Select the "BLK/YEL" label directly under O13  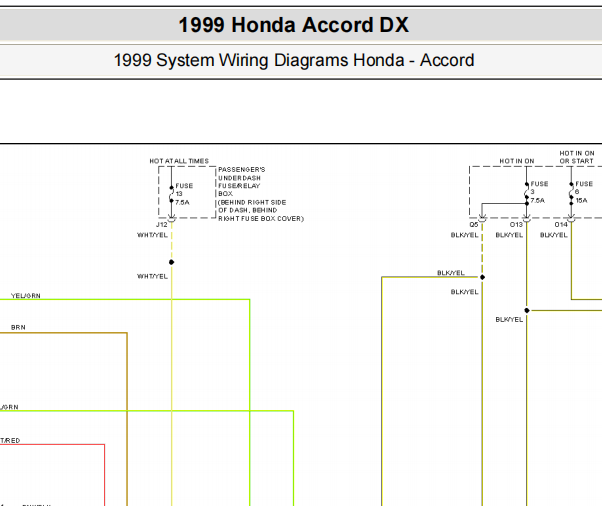click(509, 235)
